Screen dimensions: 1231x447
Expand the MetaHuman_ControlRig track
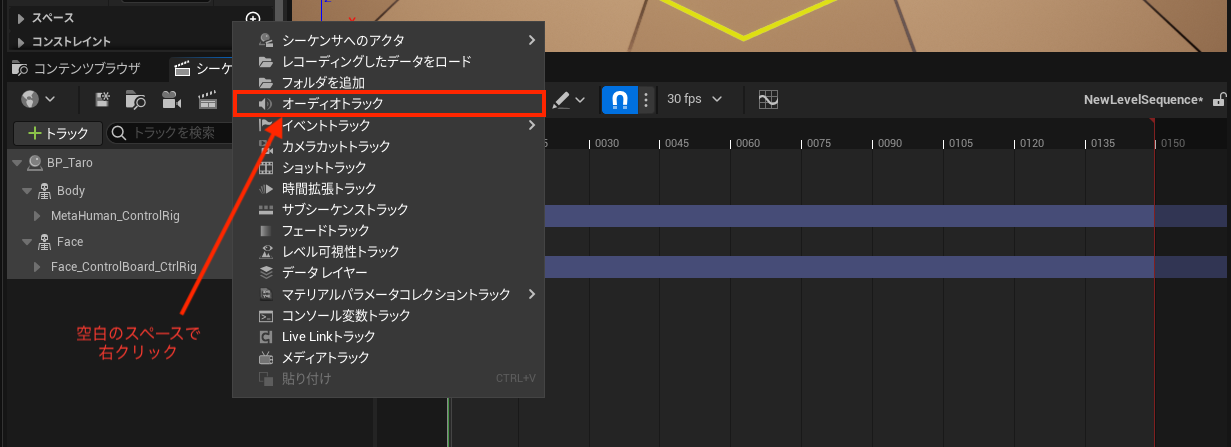click(x=39, y=216)
